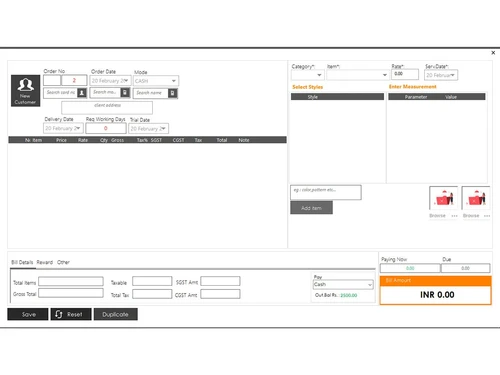
Task: Click the INR 0.00 bill amount
Action: (437, 295)
